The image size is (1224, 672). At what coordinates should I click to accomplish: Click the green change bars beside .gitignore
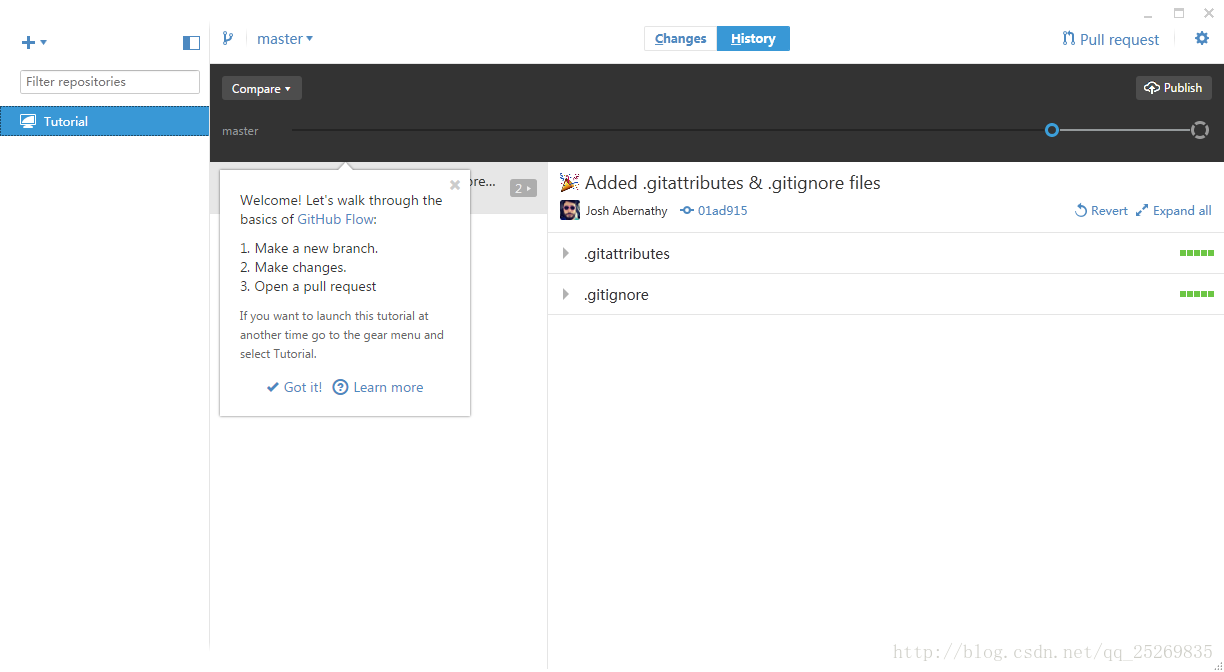pyautogui.click(x=1197, y=295)
